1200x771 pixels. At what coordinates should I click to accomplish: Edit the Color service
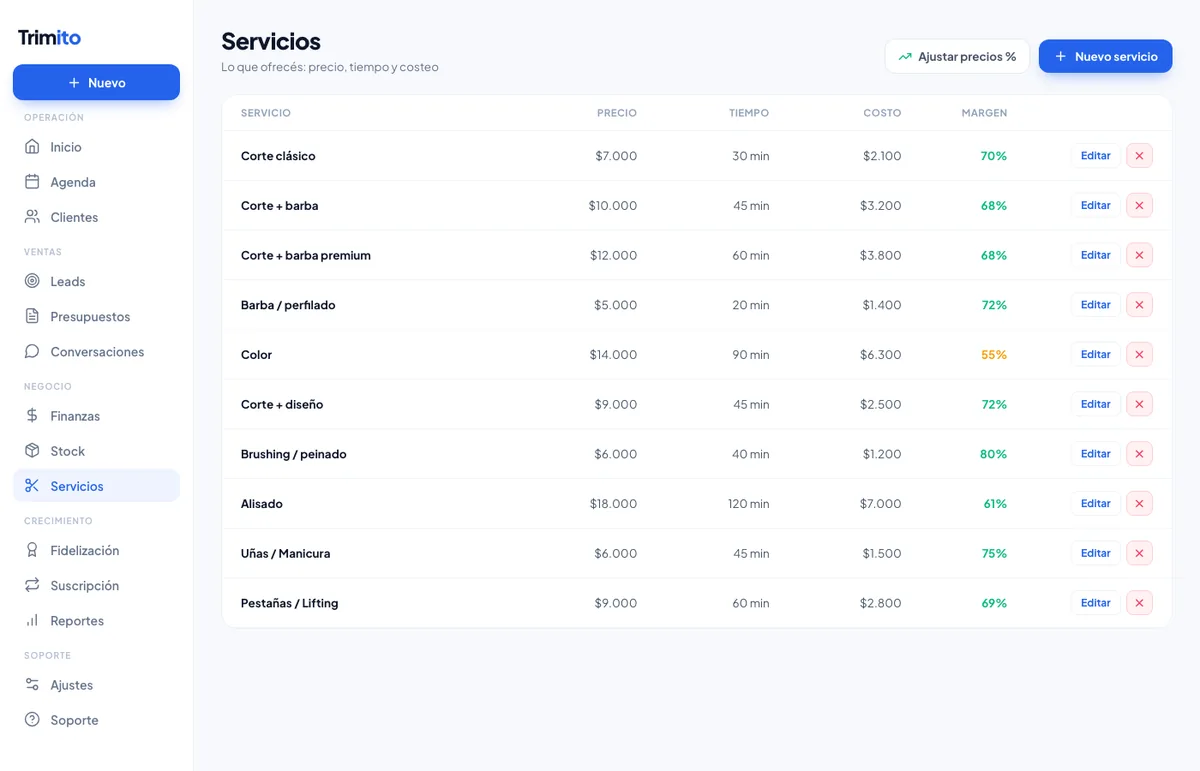[1095, 354]
